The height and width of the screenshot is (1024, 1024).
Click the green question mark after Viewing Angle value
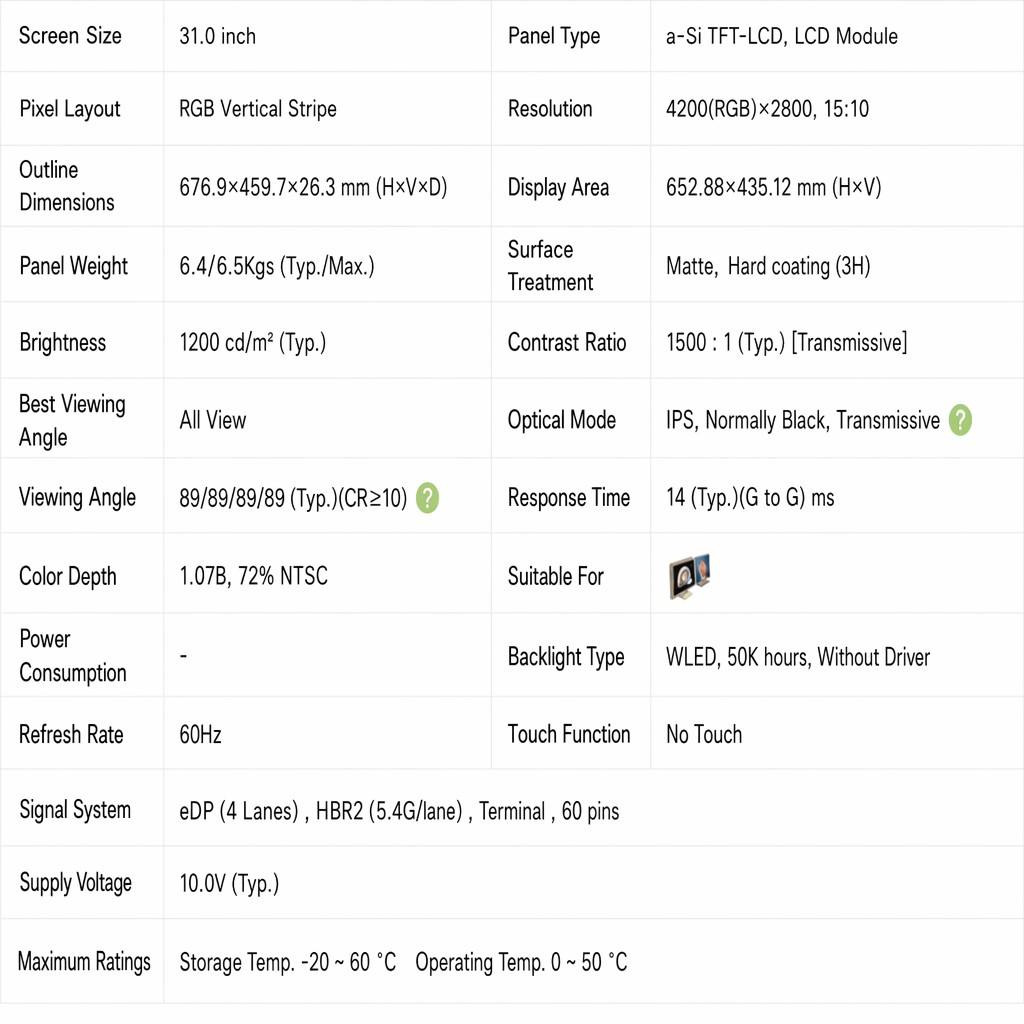click(428, 498)
